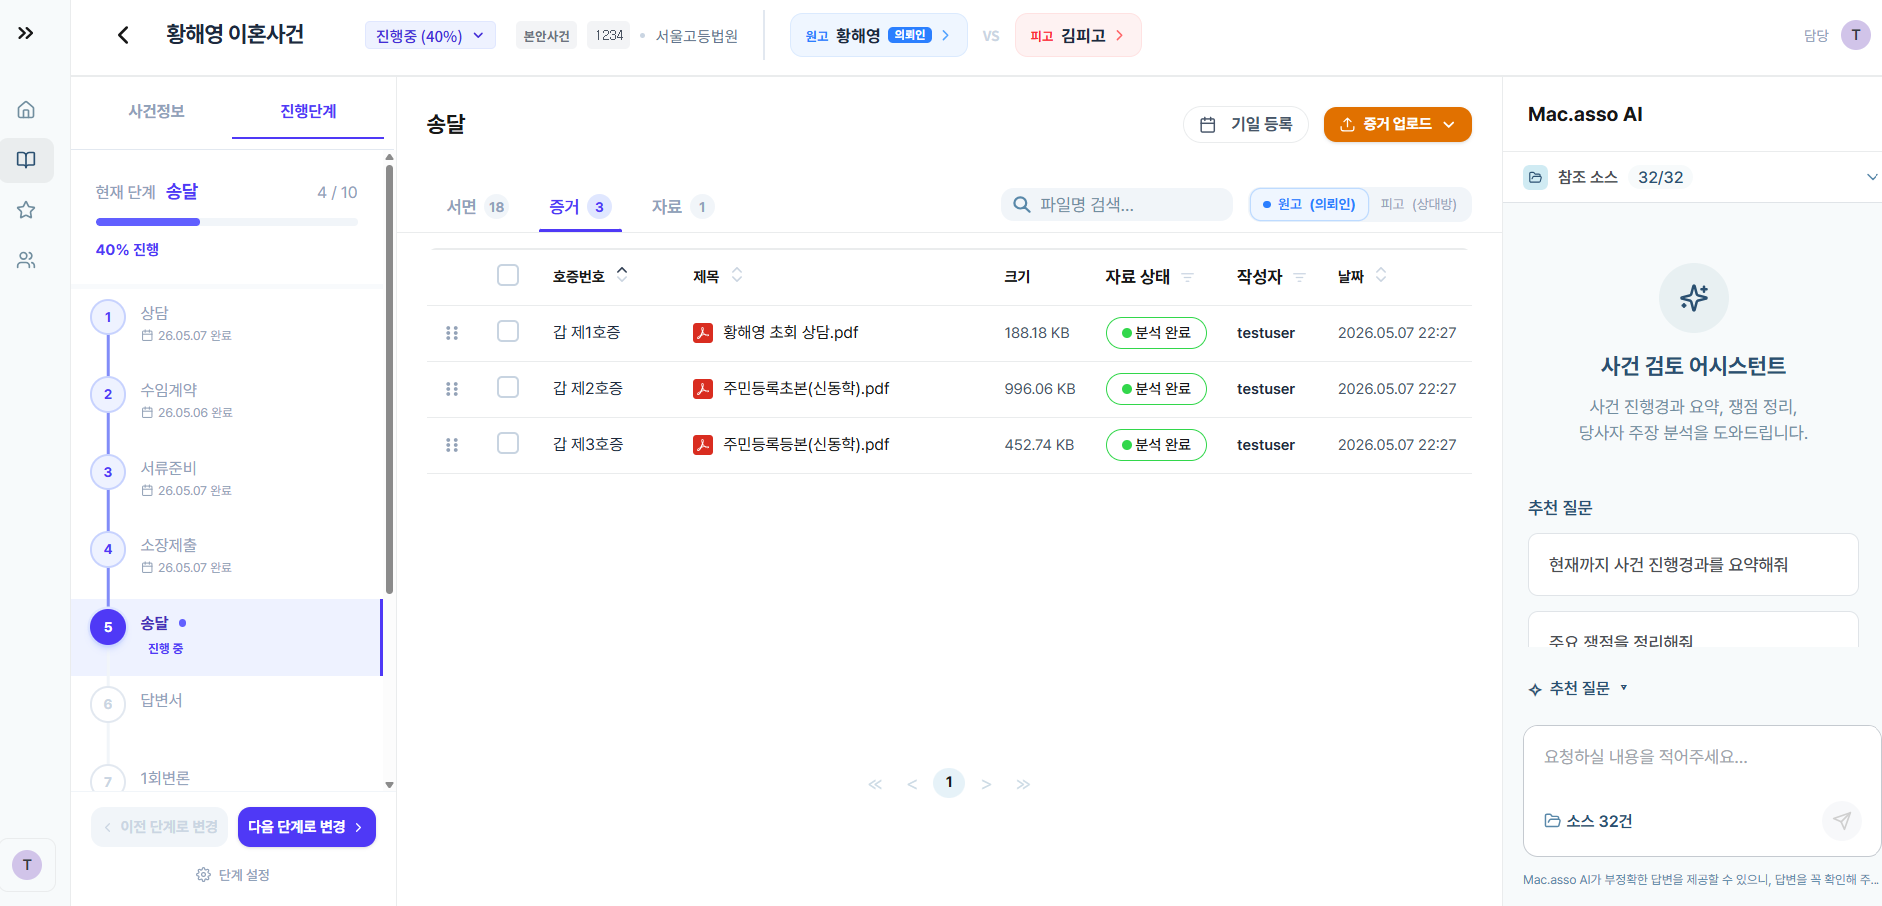Collapse the 추천 질문 toggle above input
The height and width of the screenshot is (906, 1882).
[1579, 688]
